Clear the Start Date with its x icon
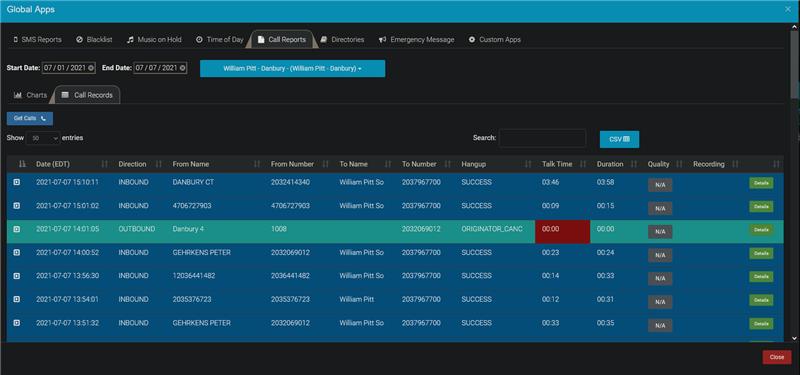This screenshot has width=800, height=375. (x=91, y=68)
